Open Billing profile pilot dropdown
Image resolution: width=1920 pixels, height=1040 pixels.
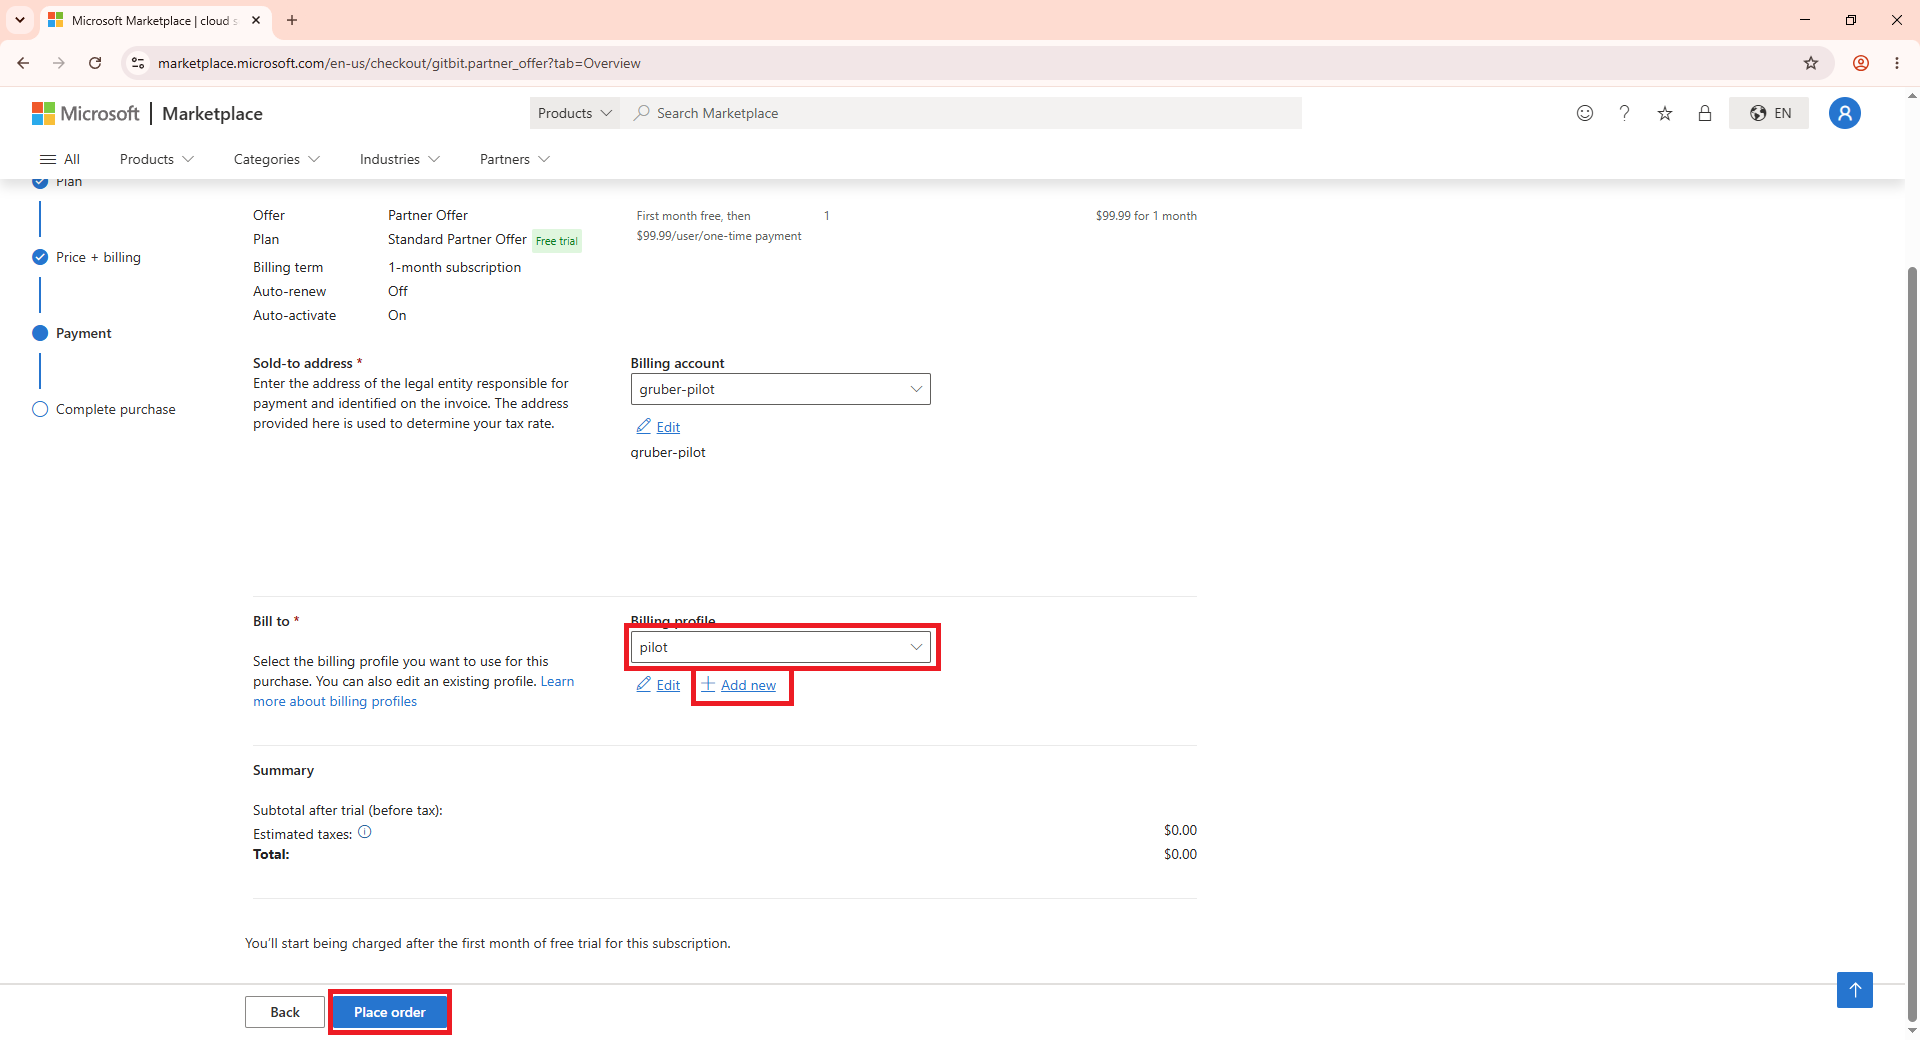point(780,647)
